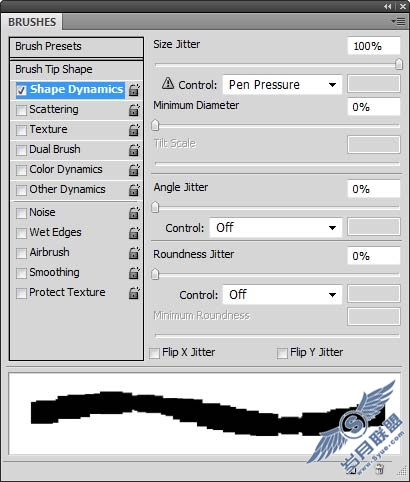Image resolution: width=410 pixels, height=482 pixels.
Task: Open the Angle Jitter control dropdown
Action: pyautogui.click(x=276, y=228)
